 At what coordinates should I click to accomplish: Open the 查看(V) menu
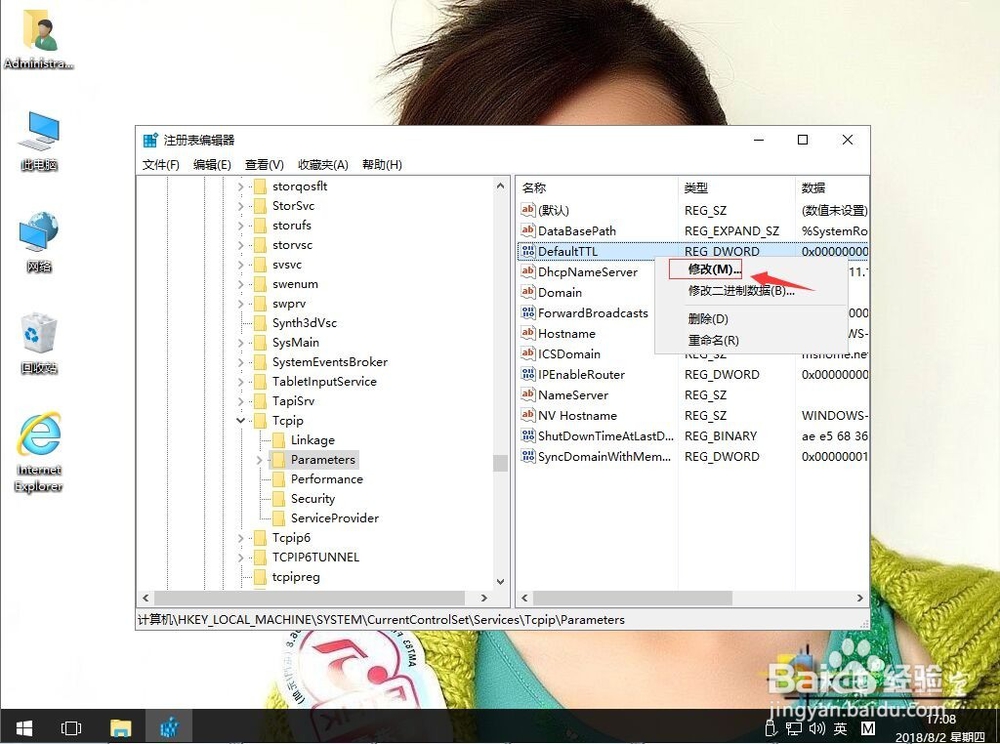(x=264, y=164)
